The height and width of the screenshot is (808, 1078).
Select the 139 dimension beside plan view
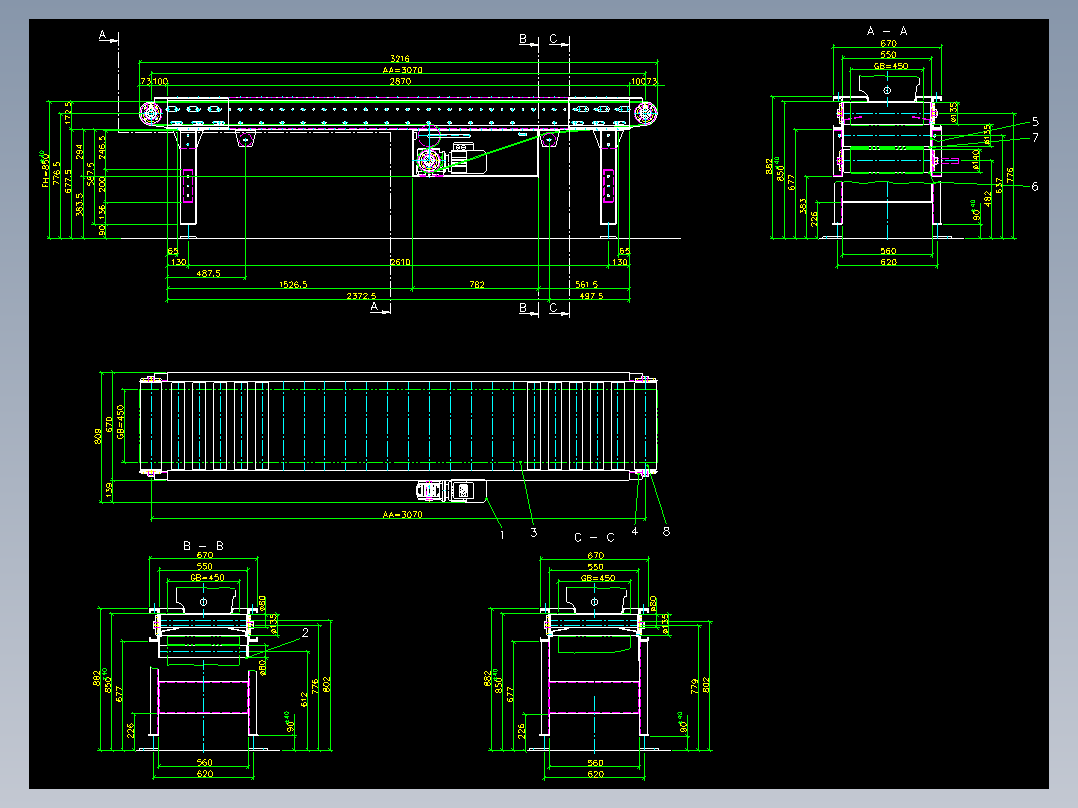click(x=109, y=490)
